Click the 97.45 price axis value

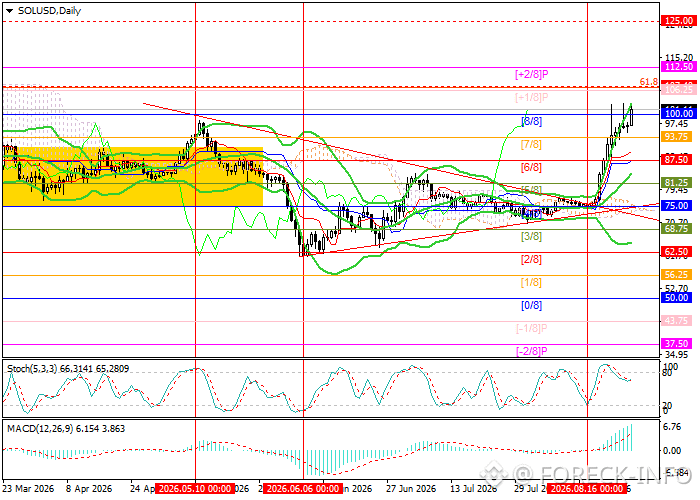click(677, 124)
